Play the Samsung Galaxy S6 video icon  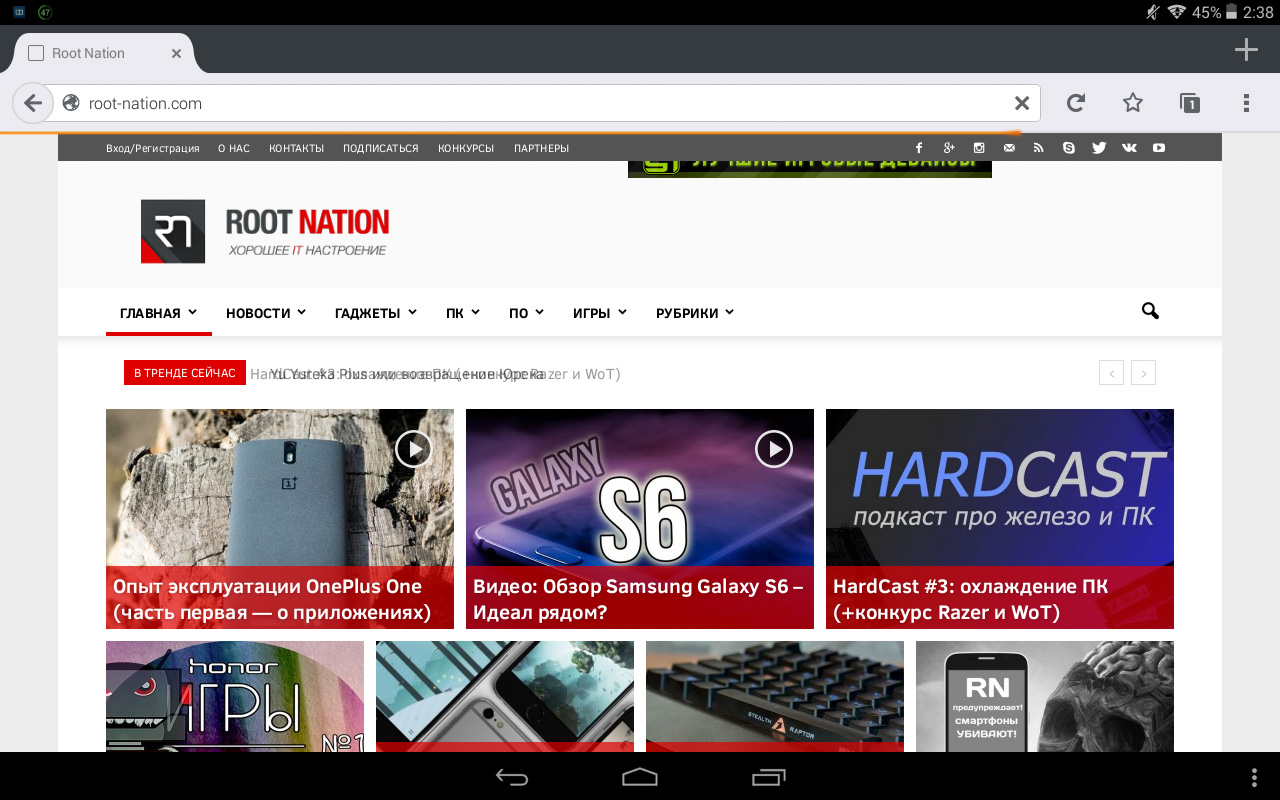[774, 449]
